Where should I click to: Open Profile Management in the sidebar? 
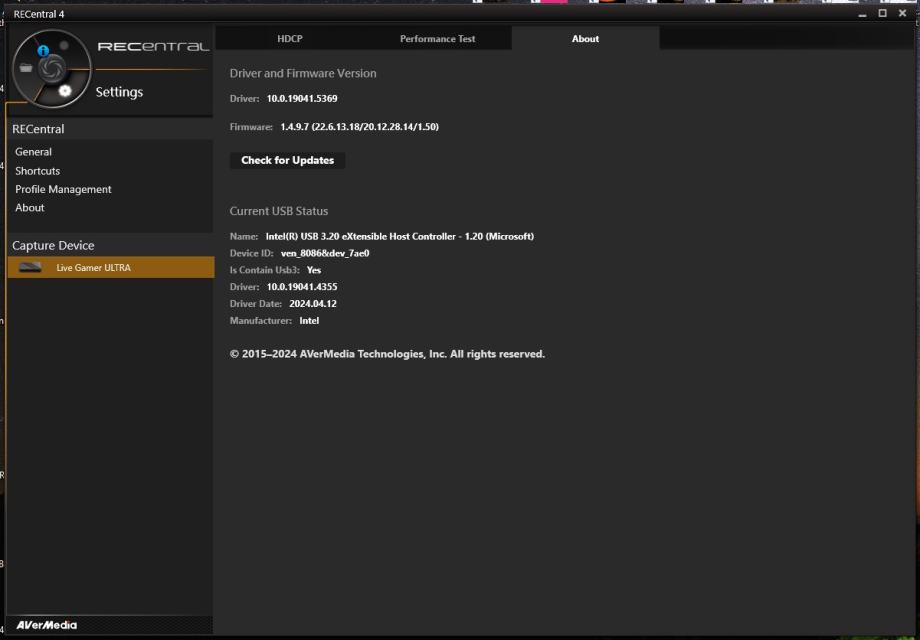pyautogui.click(x=63, y=189)
